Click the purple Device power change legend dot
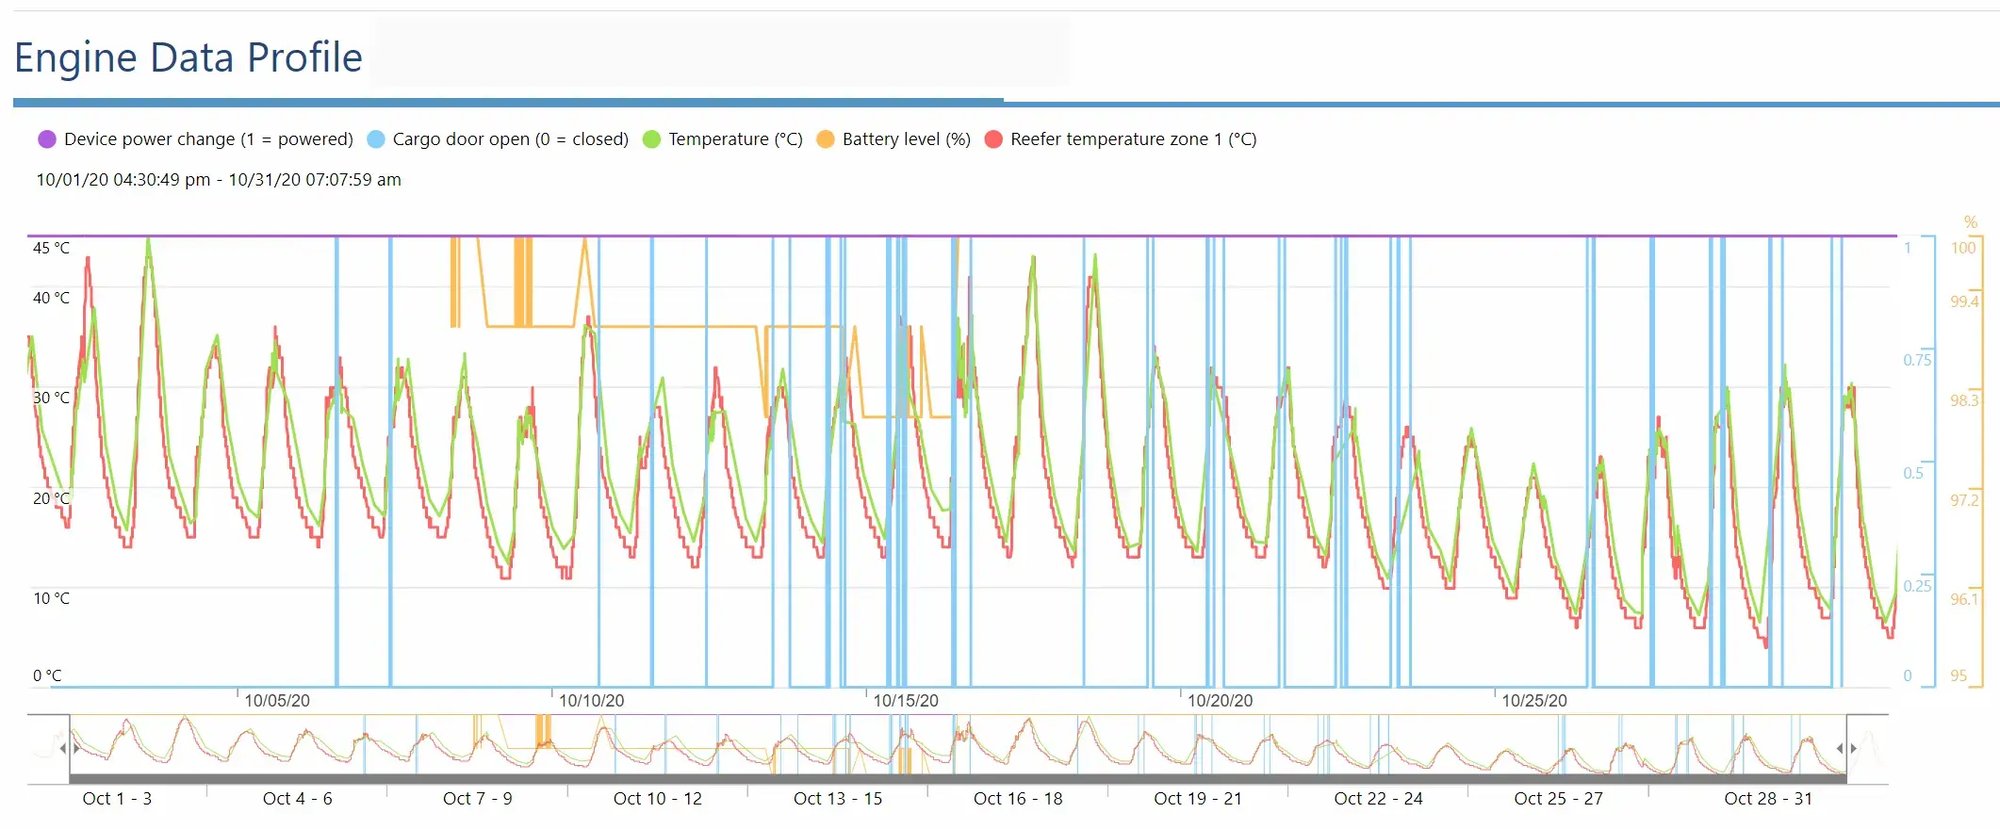The image size is (2000, 829). (x=47, y=139)
